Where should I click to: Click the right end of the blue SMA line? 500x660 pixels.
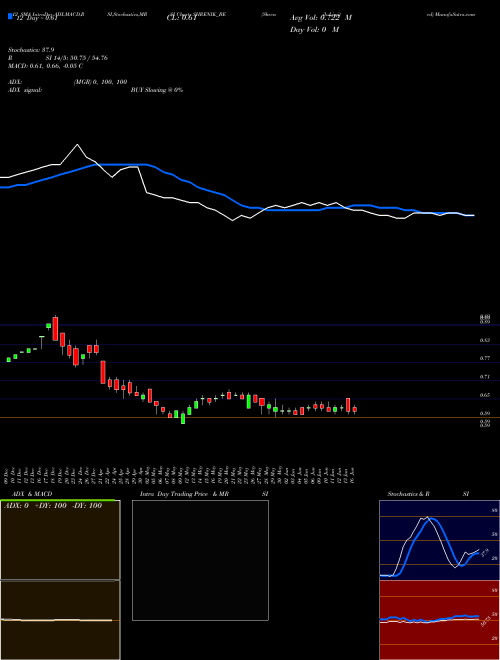click(x=472, y=215)
